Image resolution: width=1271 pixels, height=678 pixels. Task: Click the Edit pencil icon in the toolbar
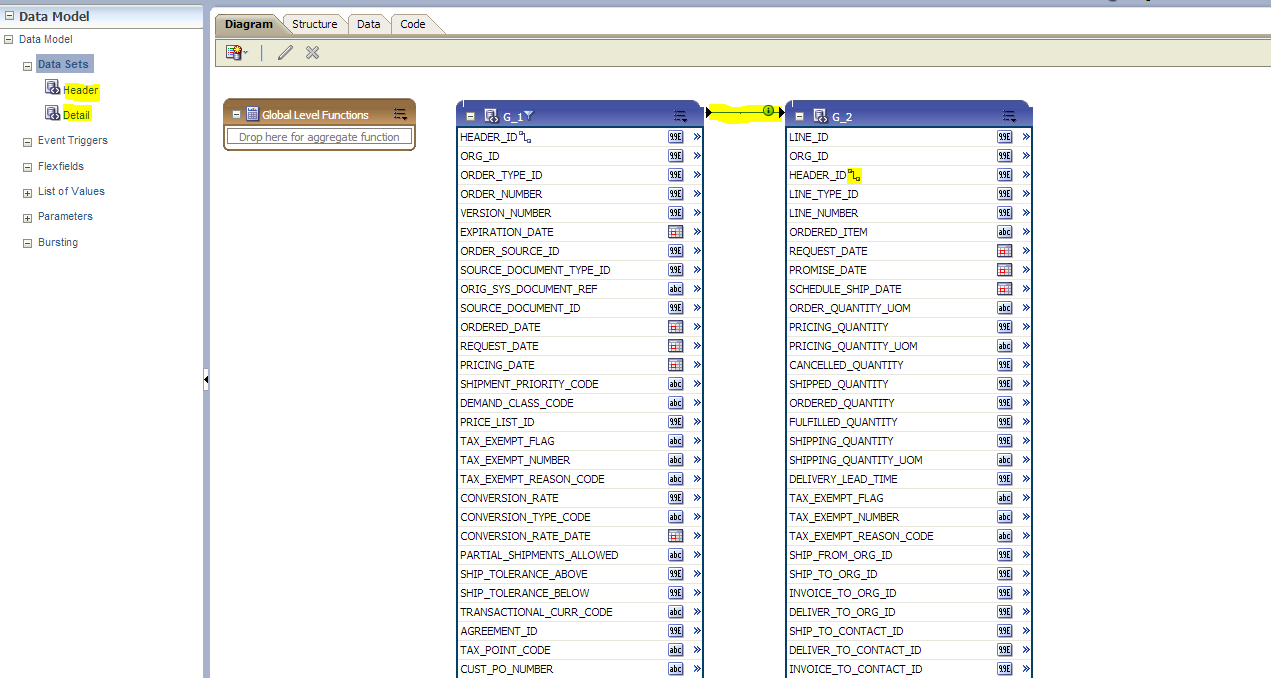(284, 52)
